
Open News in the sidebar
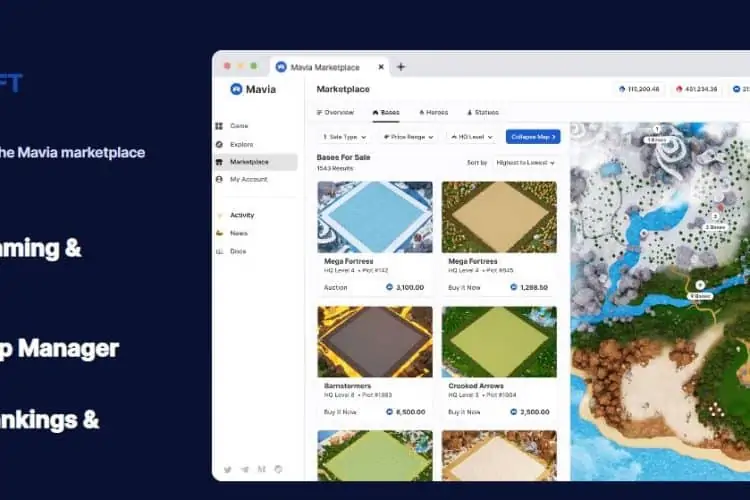coord(255,233)
